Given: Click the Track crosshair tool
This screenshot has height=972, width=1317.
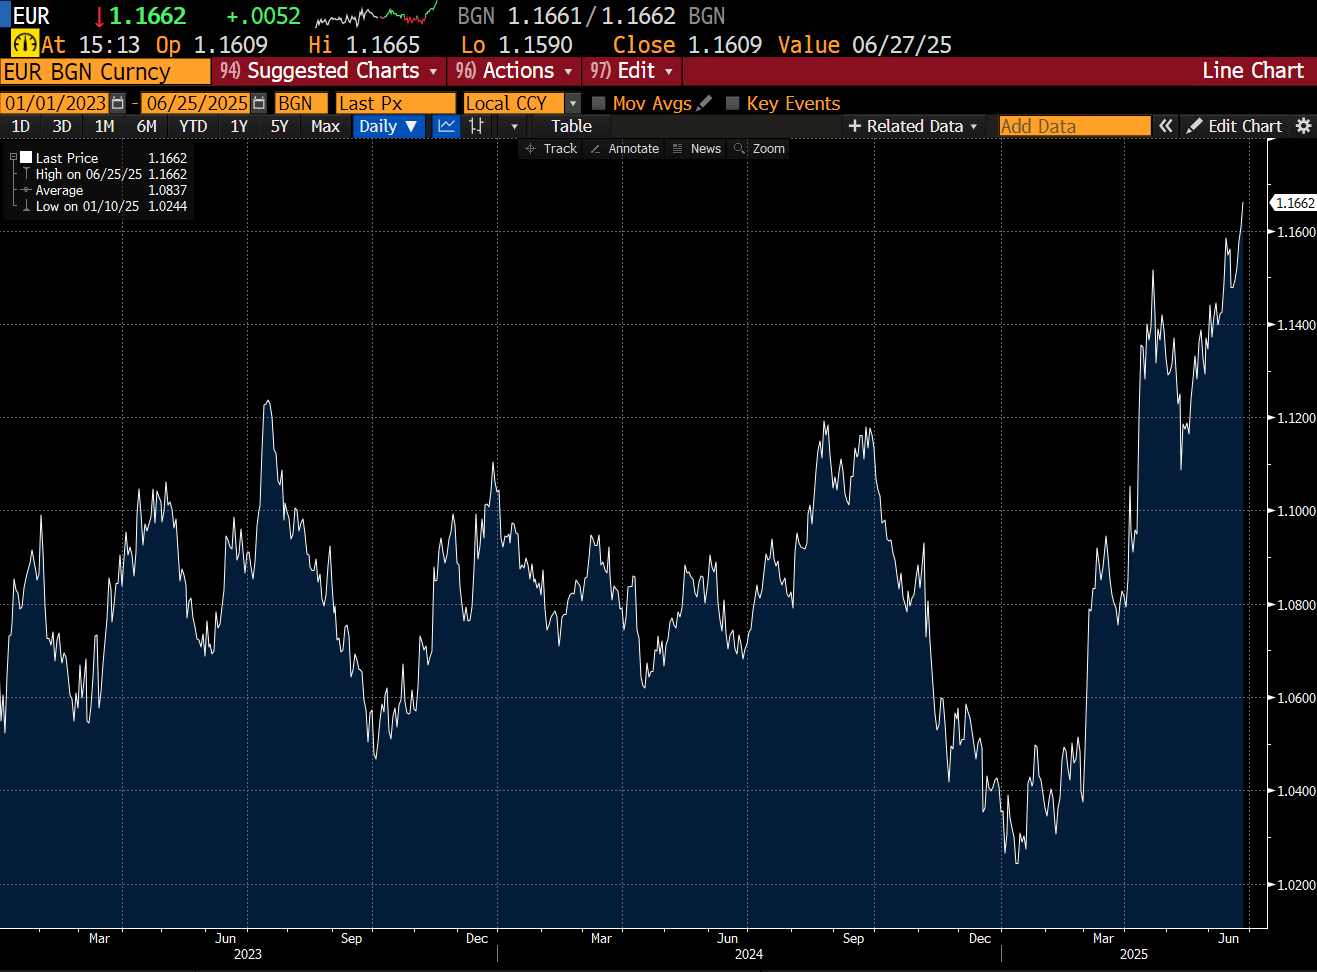Looking at the screenshot, I should point(551,148).
